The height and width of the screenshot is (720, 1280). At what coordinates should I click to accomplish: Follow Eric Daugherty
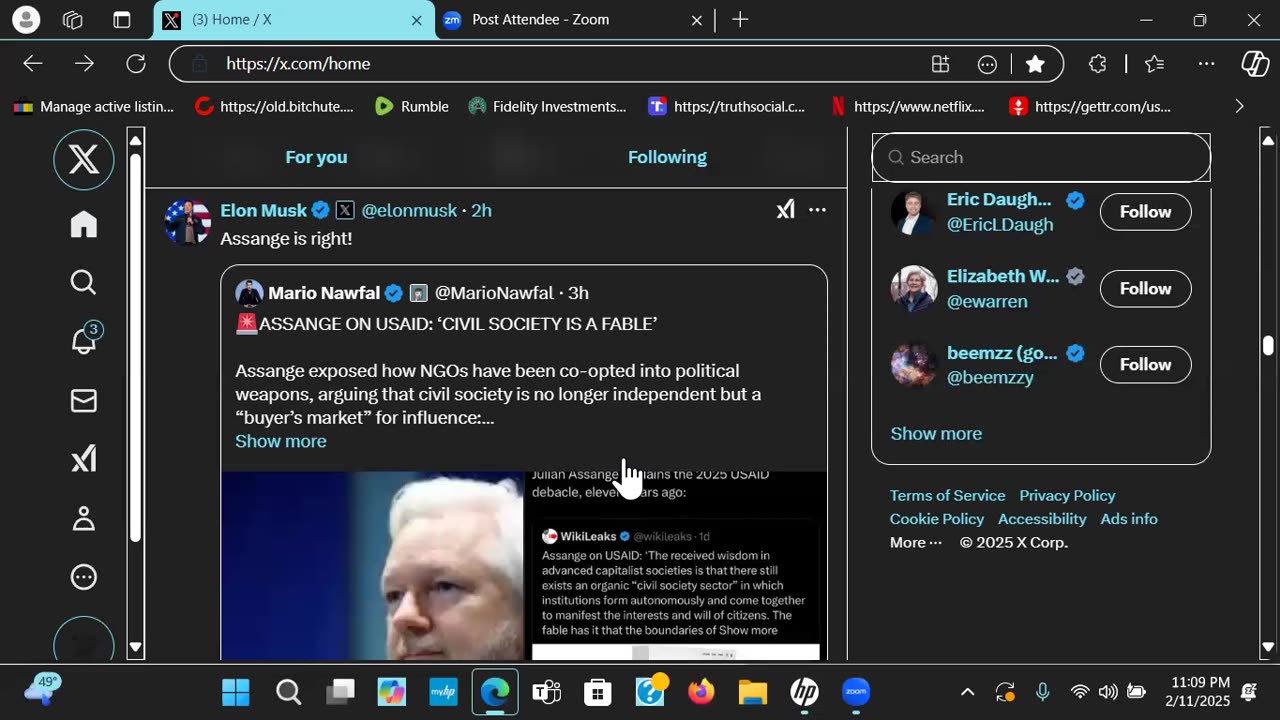point(1145,212)
